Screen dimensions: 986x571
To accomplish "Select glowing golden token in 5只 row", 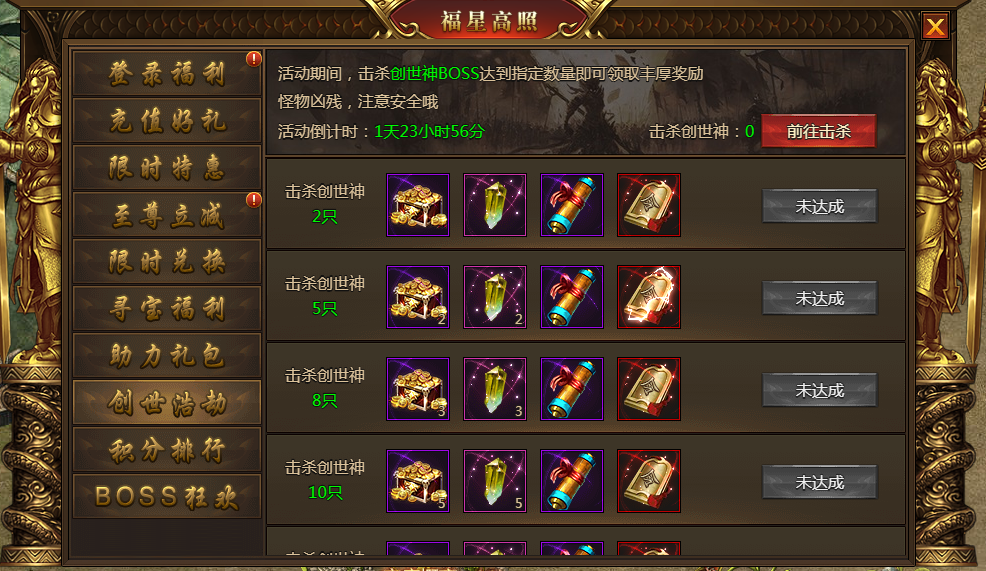I will pyautogui.click(x=649, y=297).
